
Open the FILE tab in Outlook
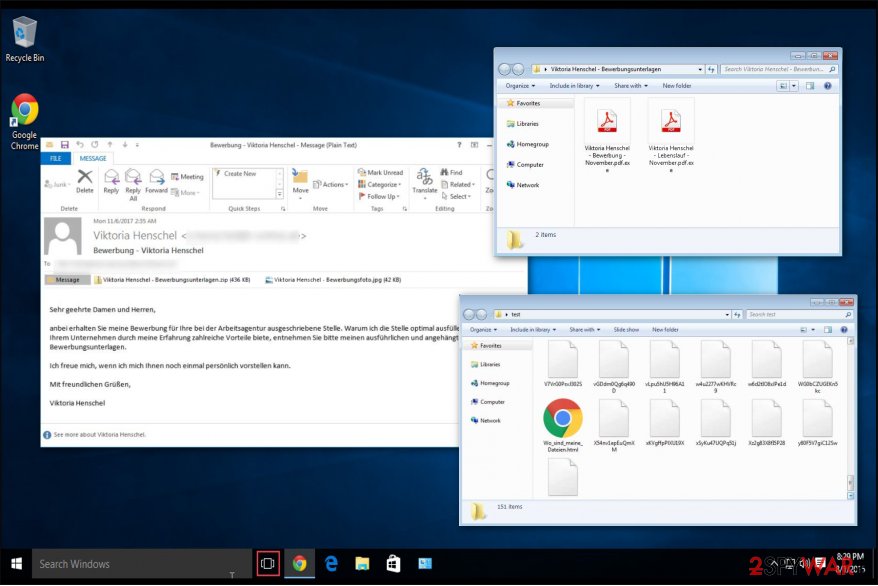55,158
